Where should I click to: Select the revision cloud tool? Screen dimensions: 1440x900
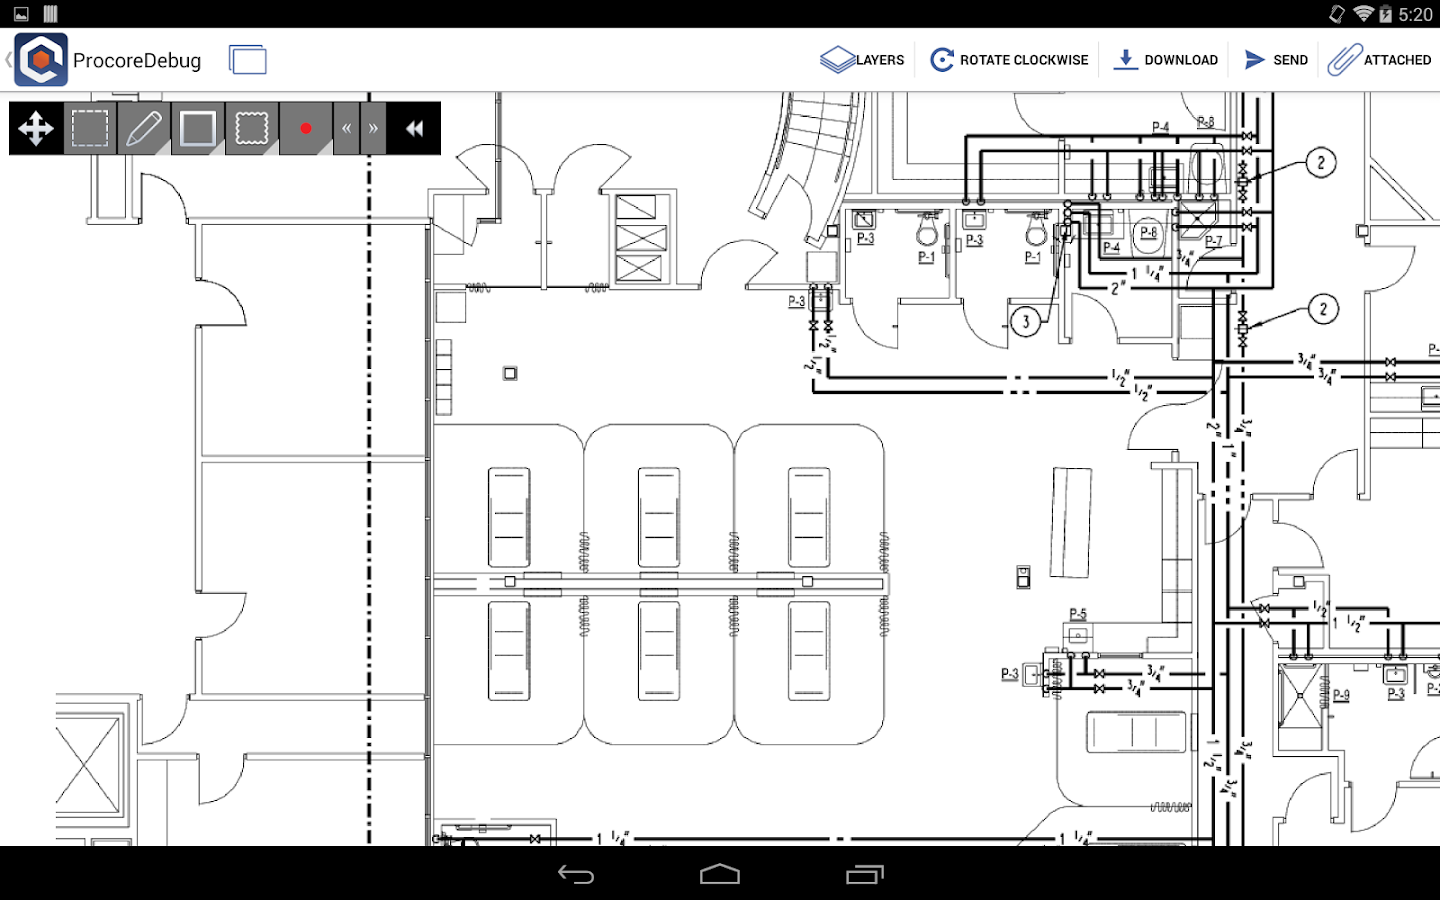(251, 128)
